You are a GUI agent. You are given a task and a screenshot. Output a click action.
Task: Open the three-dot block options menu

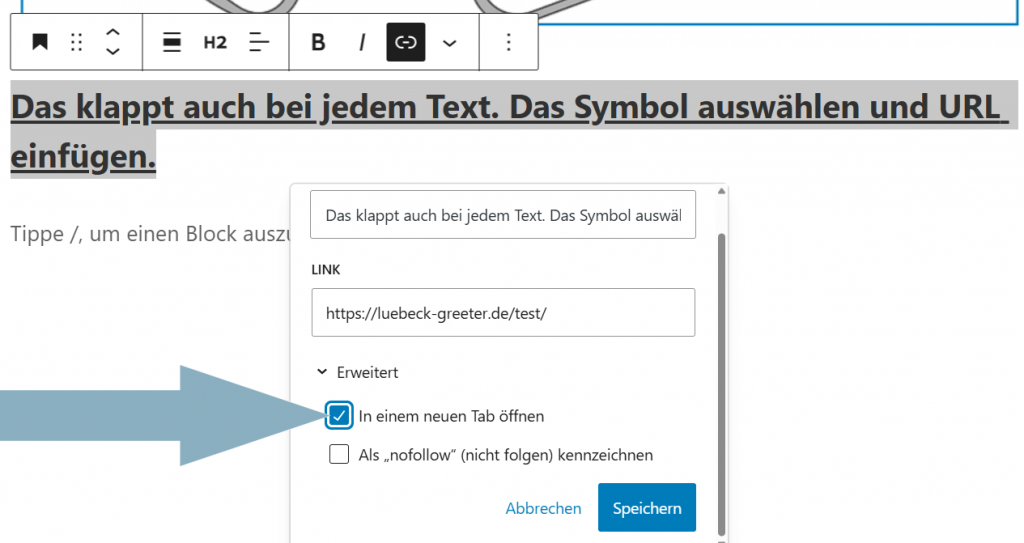(x=508, y=42)
